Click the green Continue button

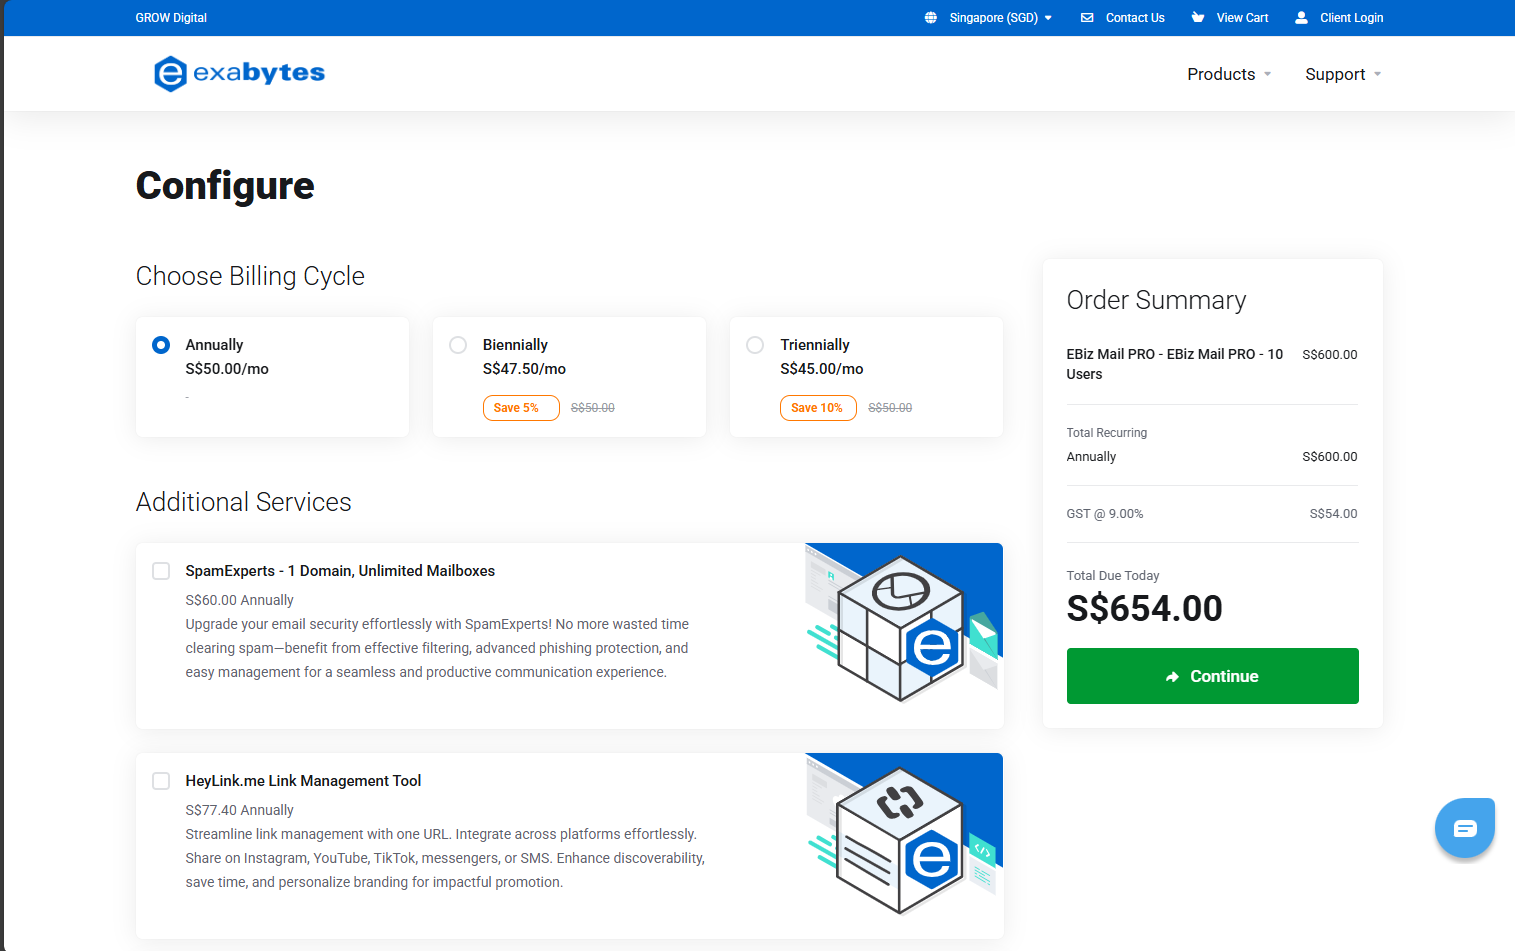(1212, 676)
